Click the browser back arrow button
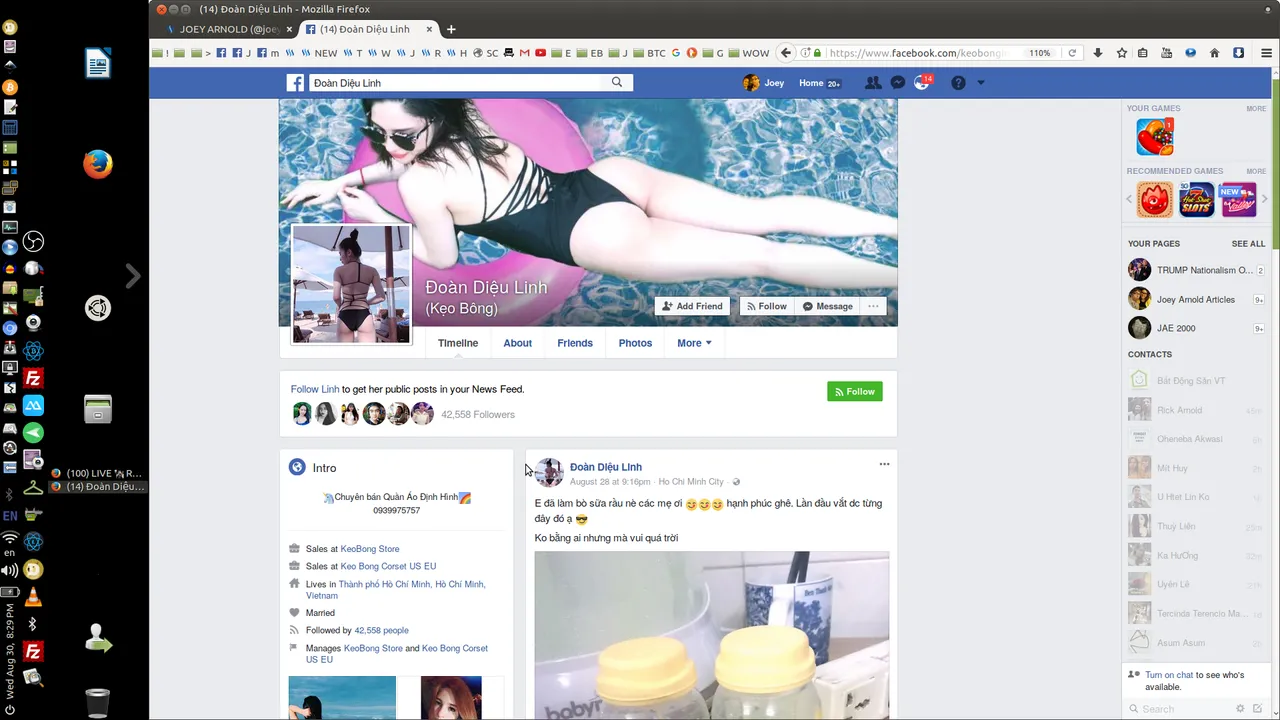Screen dimensions: 1280x720 click(786, 53)
